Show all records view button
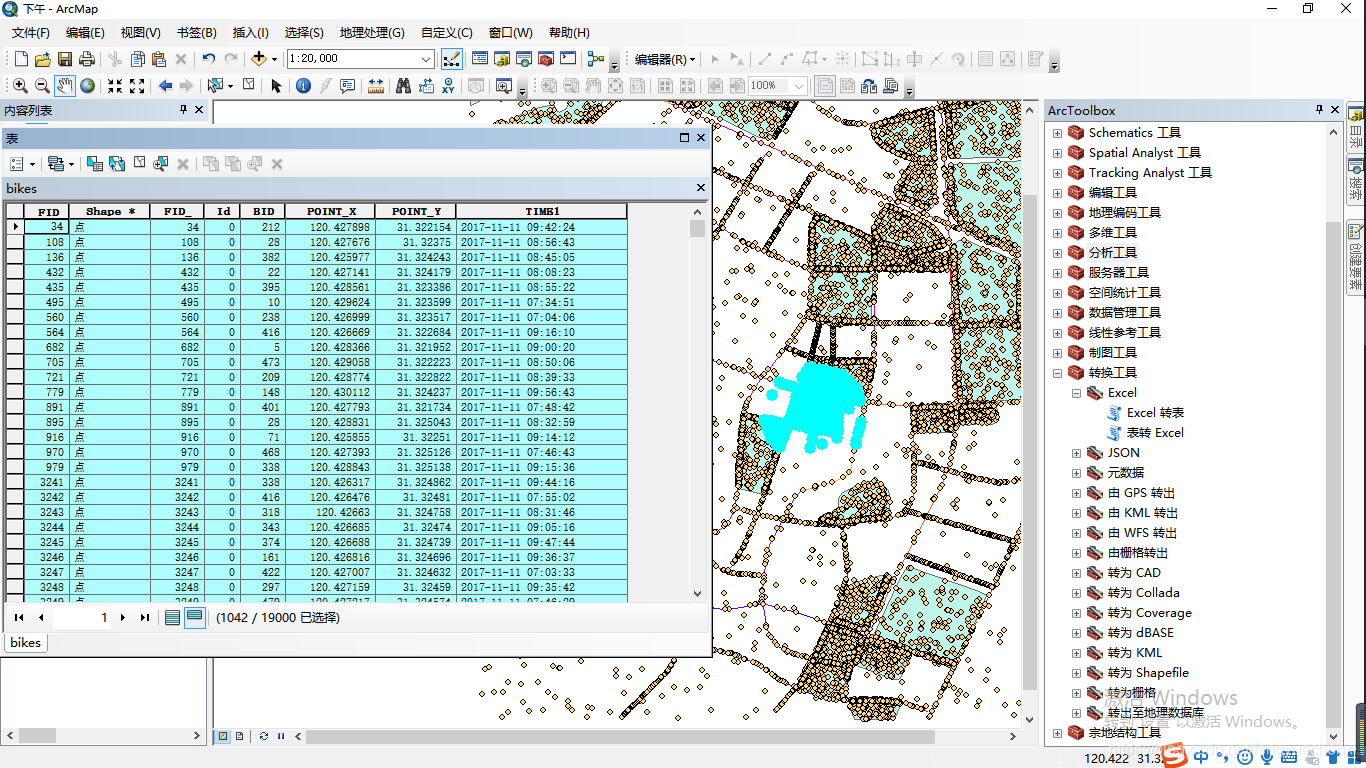This screenshot has height=768, width=1366. (173, 618)
